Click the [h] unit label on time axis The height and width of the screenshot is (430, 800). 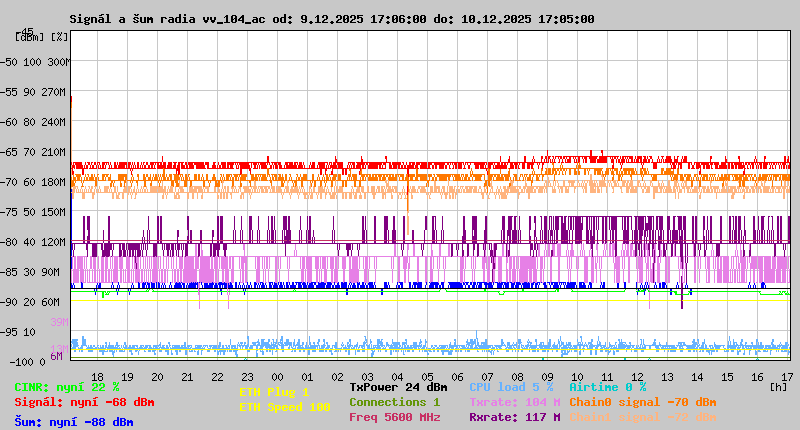778,386
